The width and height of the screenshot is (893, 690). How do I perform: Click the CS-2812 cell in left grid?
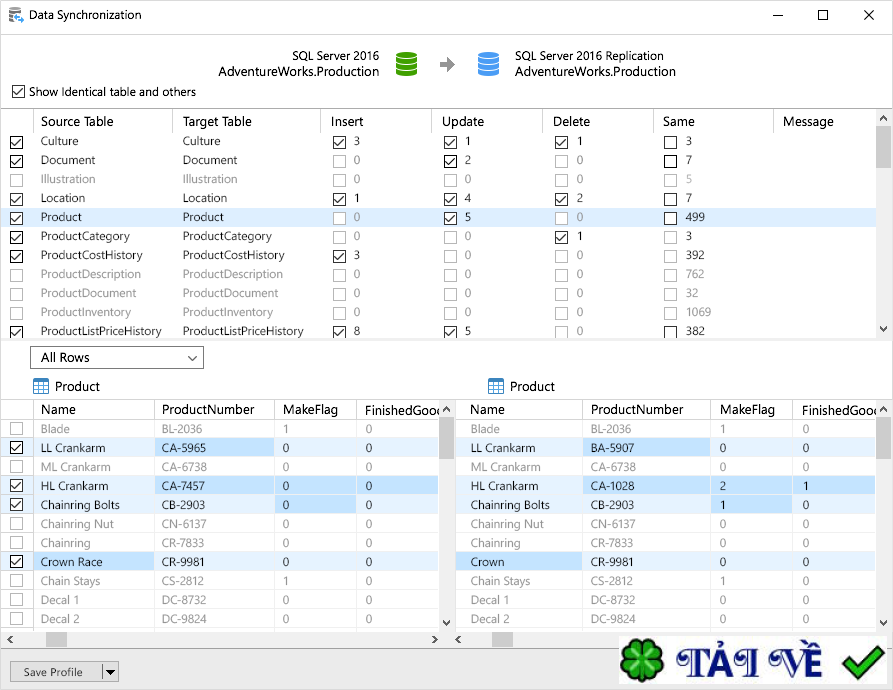214,581
